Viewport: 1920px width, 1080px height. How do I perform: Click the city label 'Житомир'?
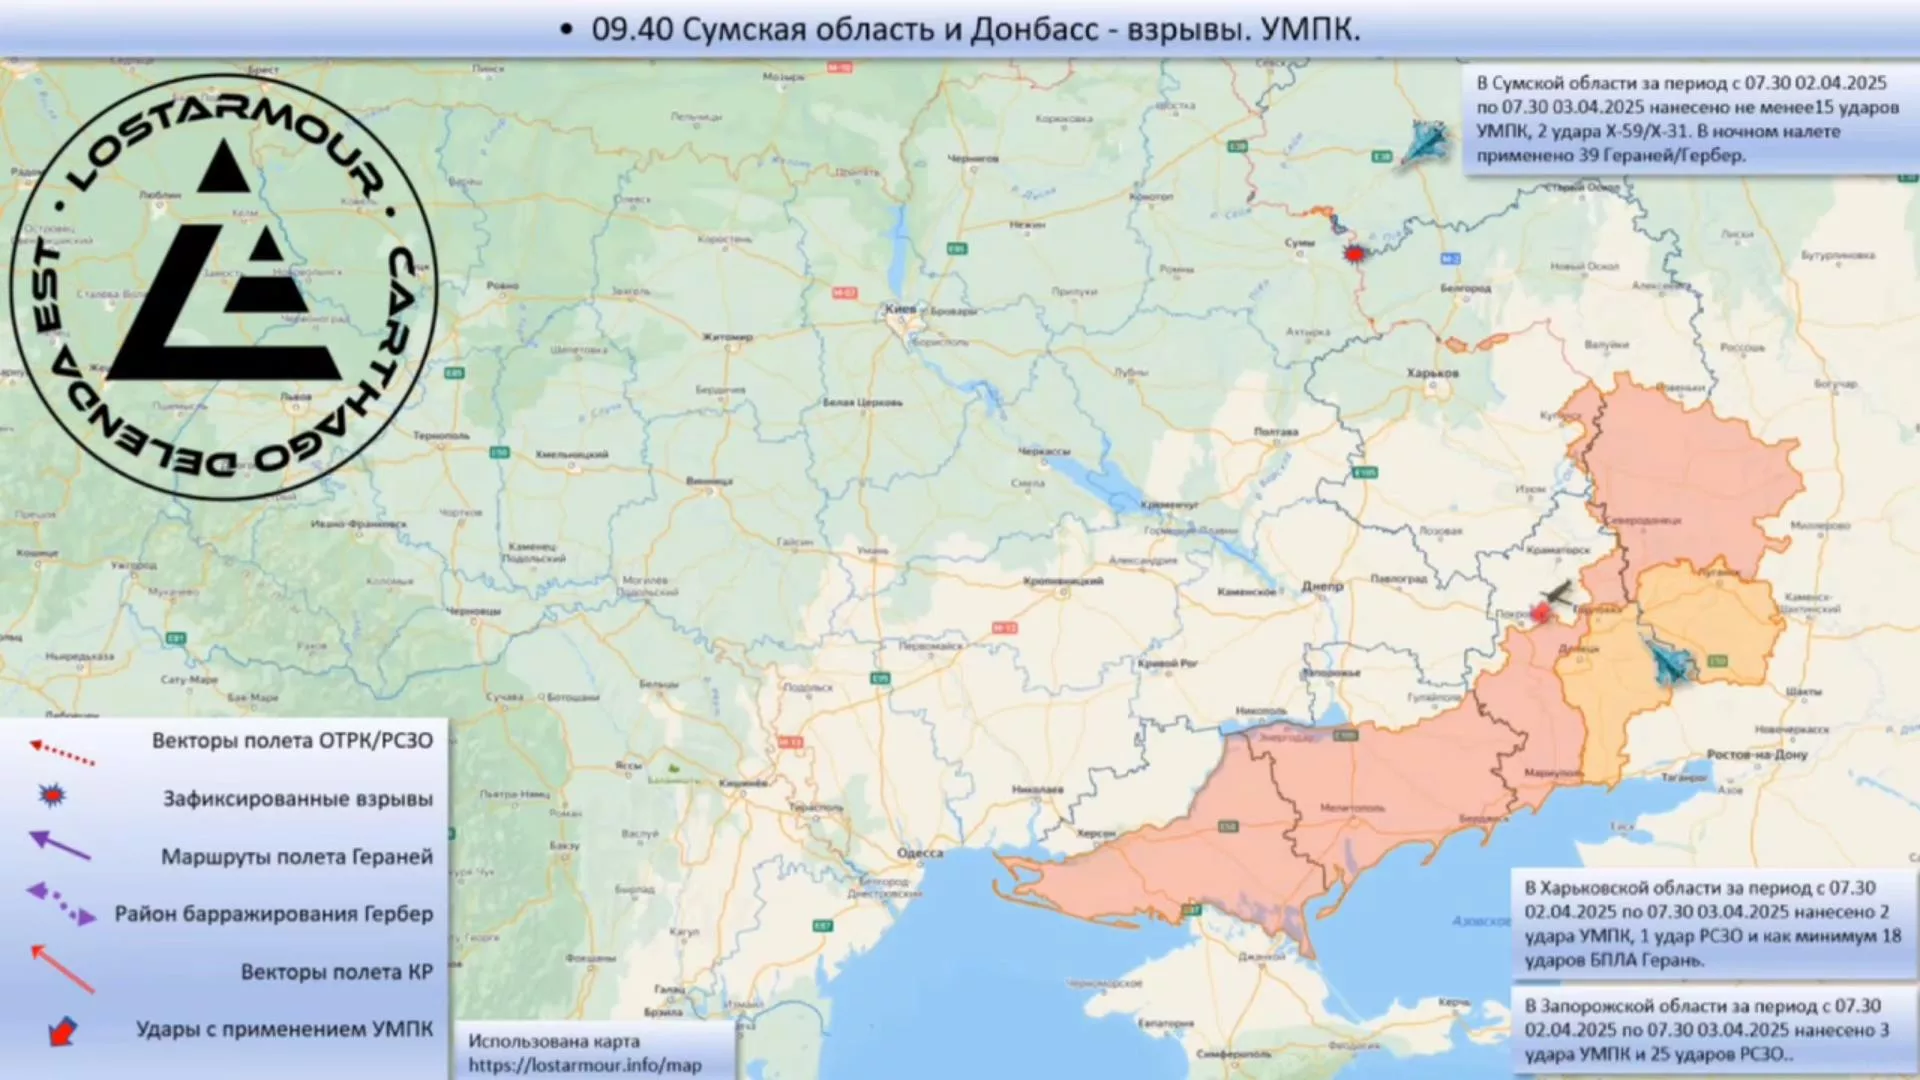[727, 337]
